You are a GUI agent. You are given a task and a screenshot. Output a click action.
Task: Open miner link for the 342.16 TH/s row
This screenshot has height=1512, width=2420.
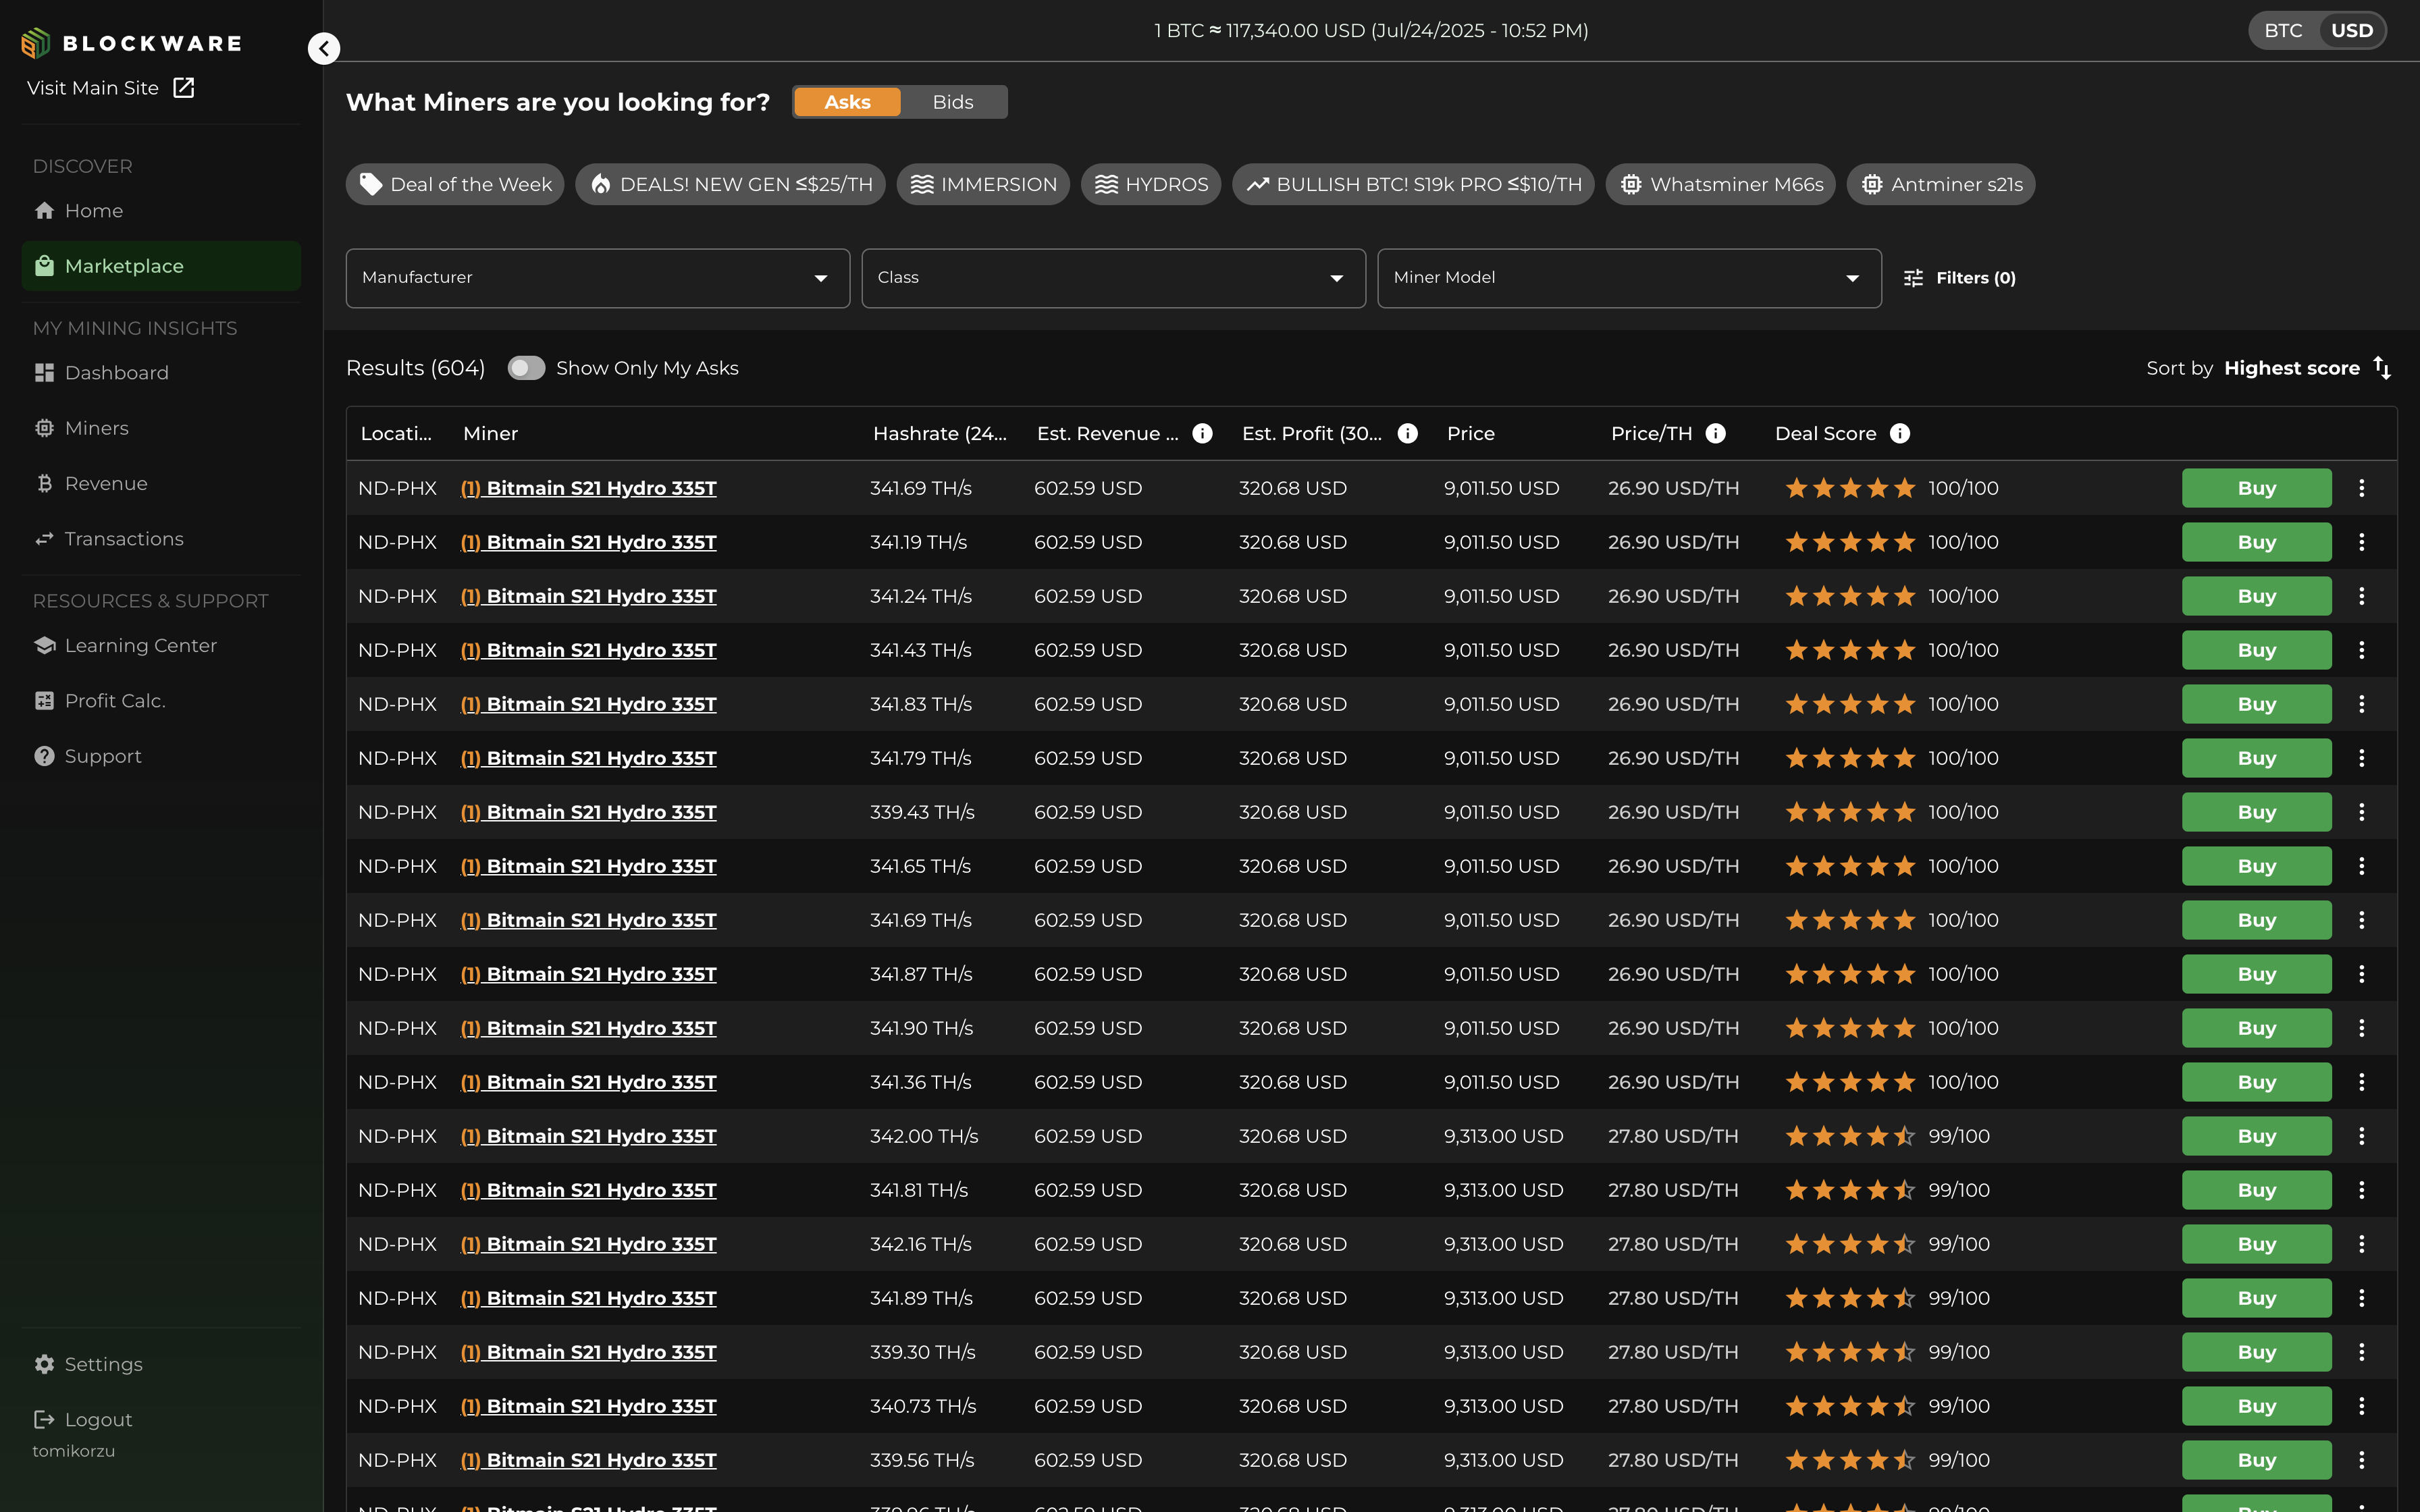pos(588,1244)
